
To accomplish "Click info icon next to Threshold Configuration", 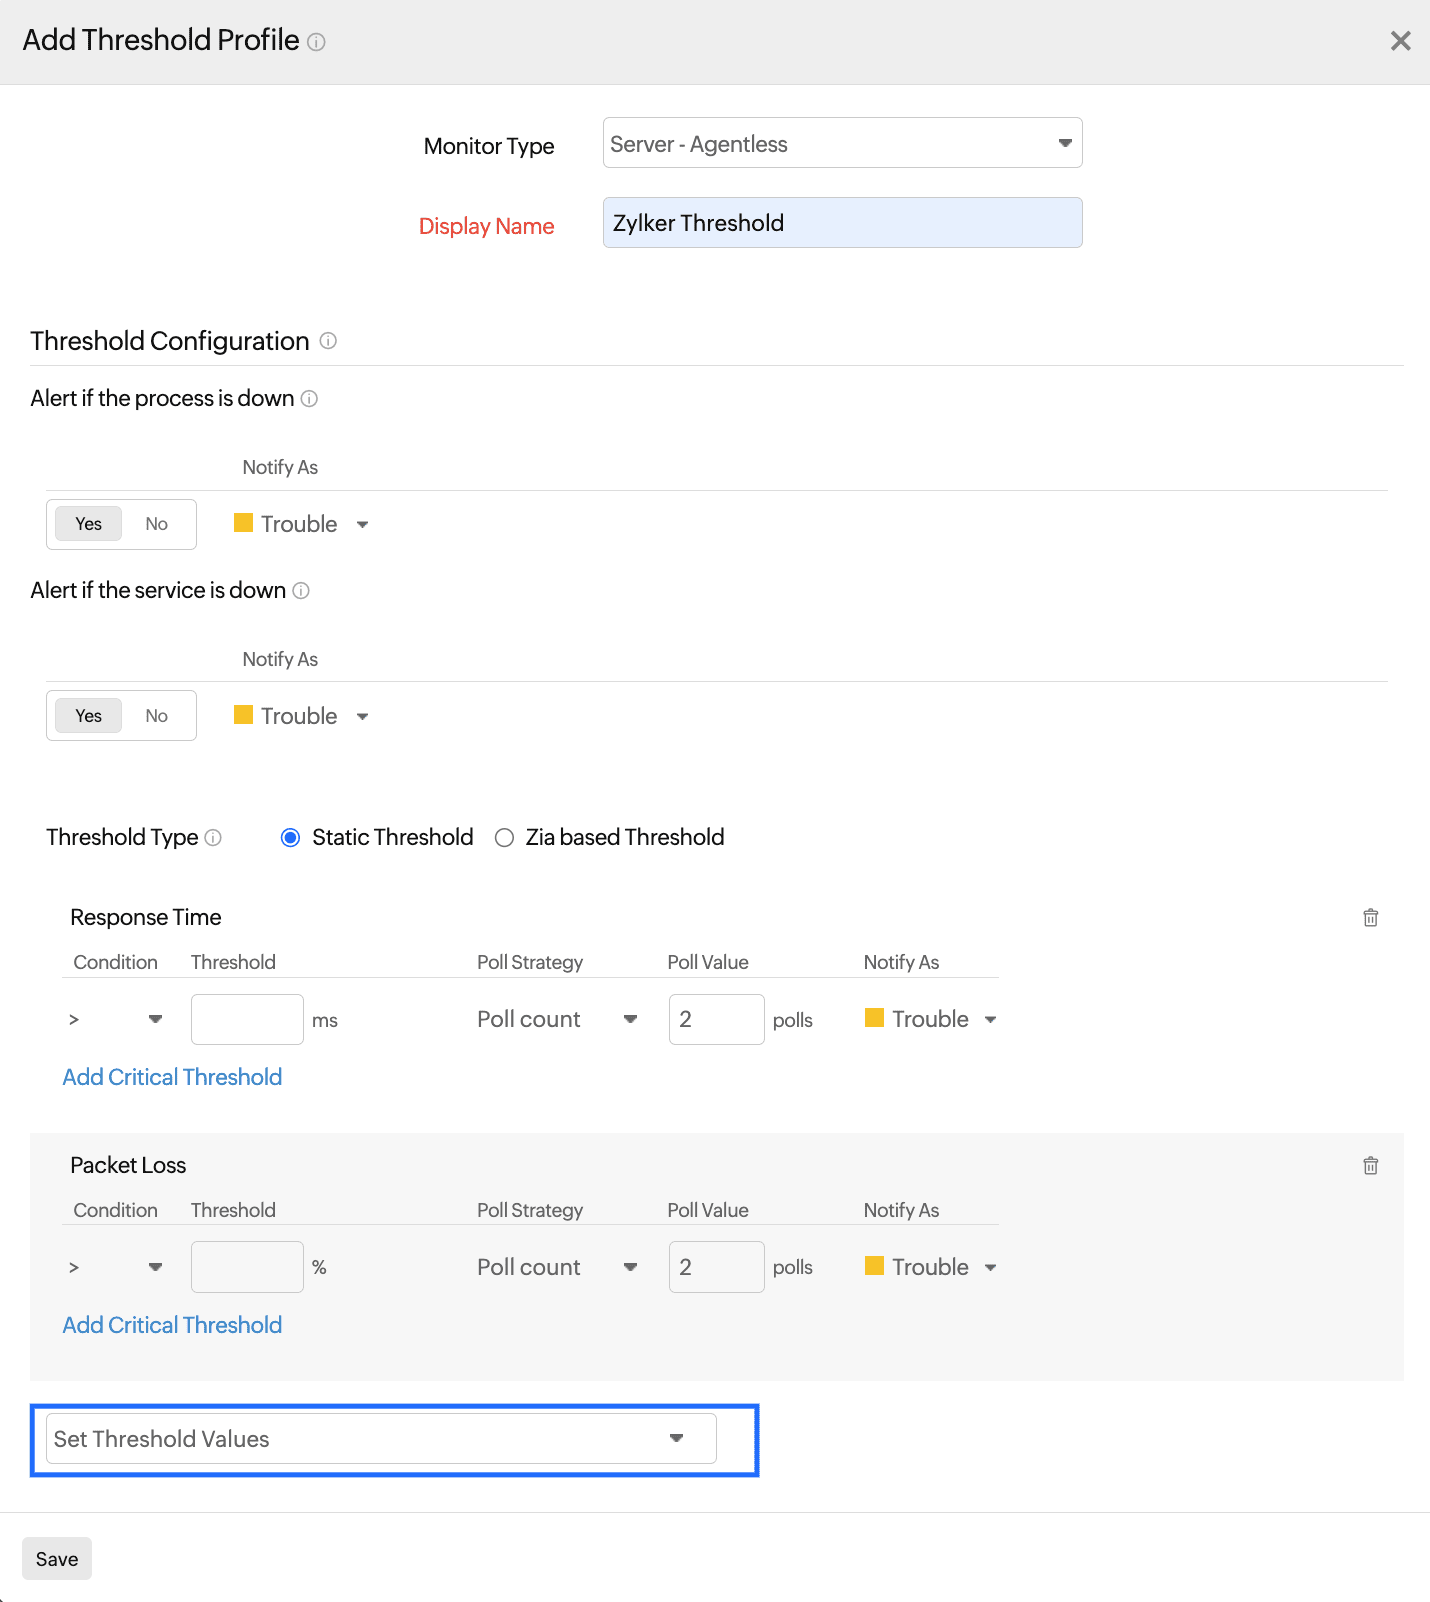I will [328, 341].
